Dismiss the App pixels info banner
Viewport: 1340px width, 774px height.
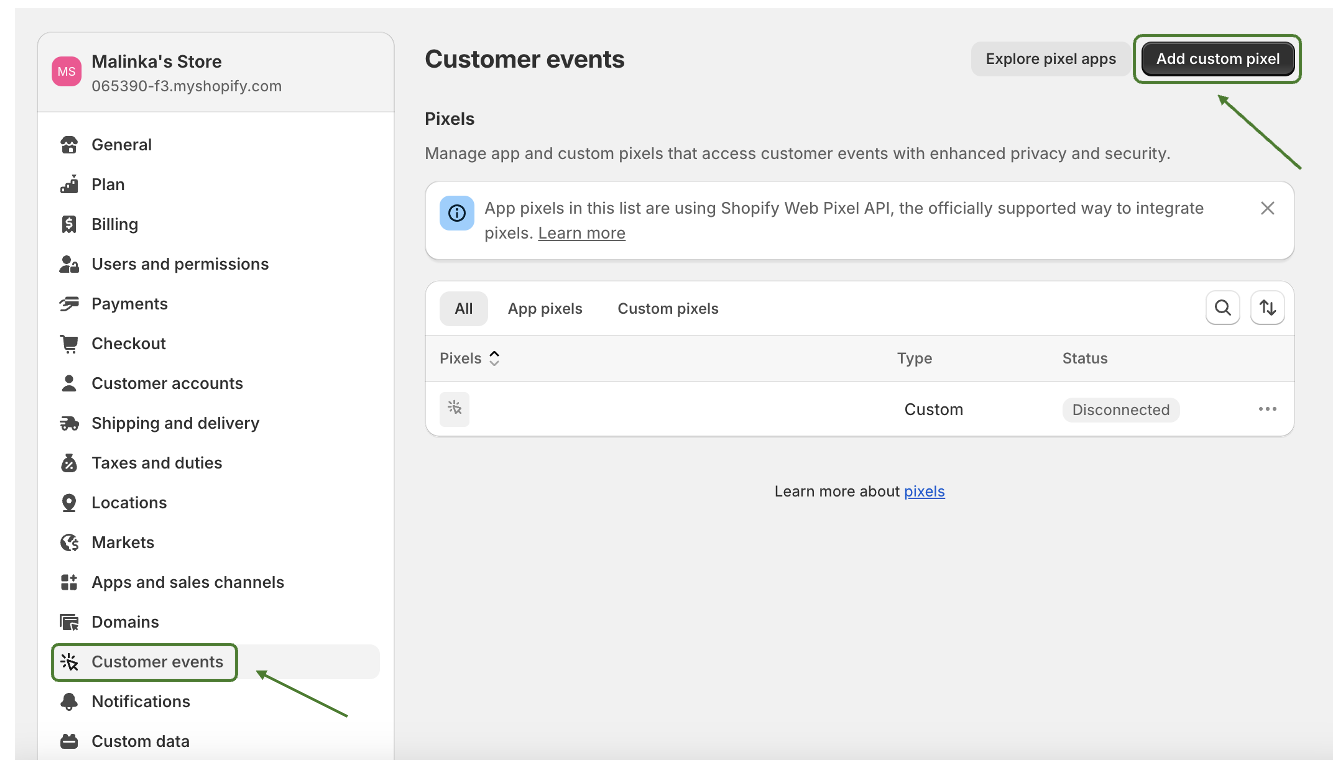point(1267,208)
